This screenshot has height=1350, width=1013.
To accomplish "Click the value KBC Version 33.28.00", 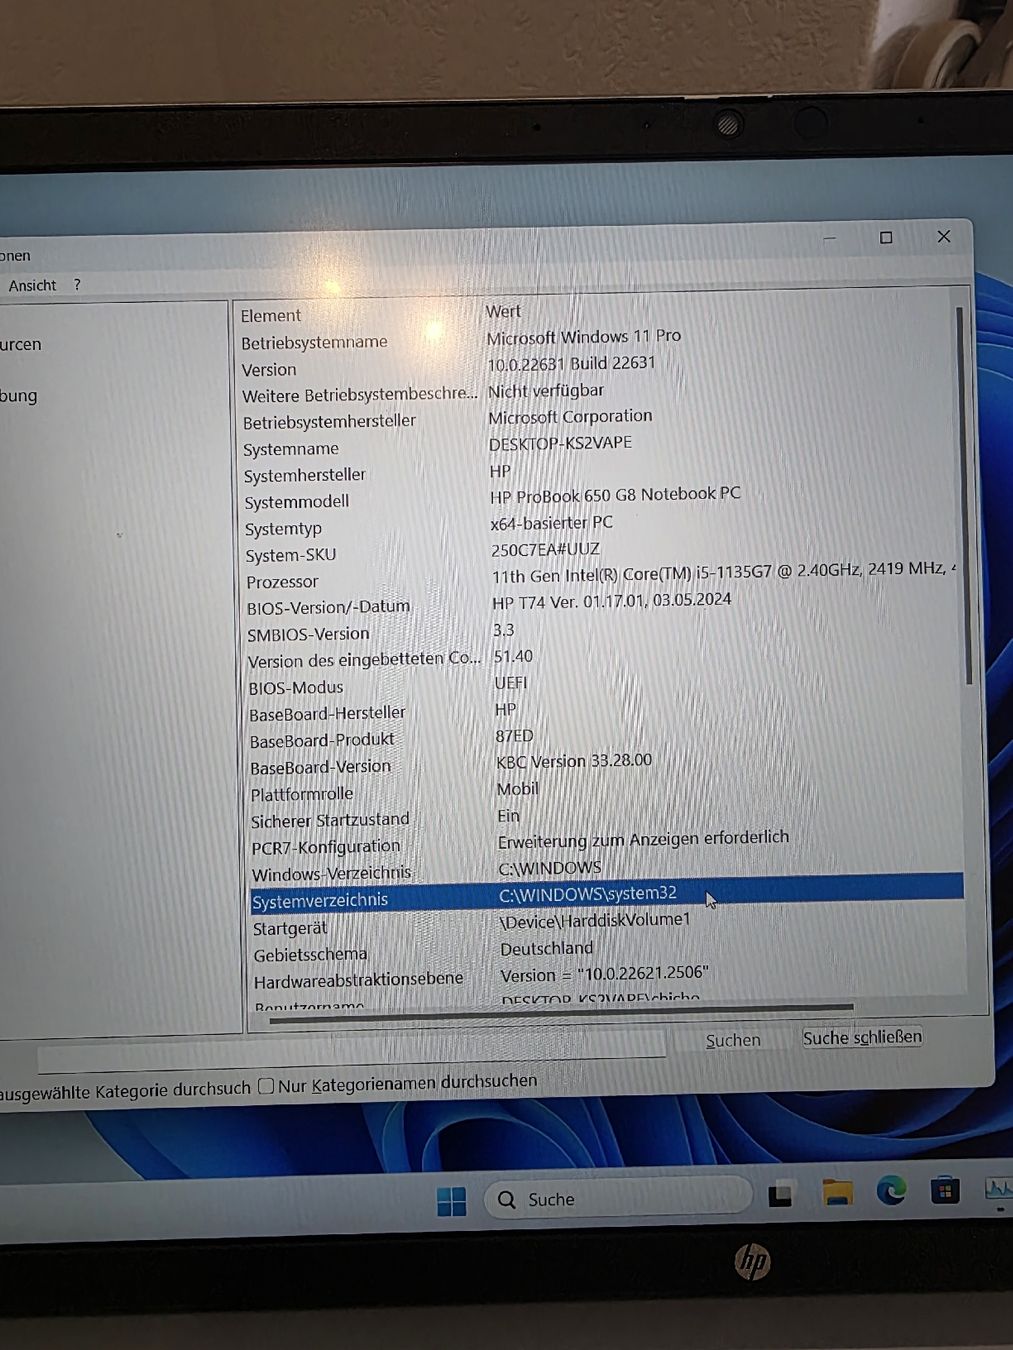I will (574, 761).
